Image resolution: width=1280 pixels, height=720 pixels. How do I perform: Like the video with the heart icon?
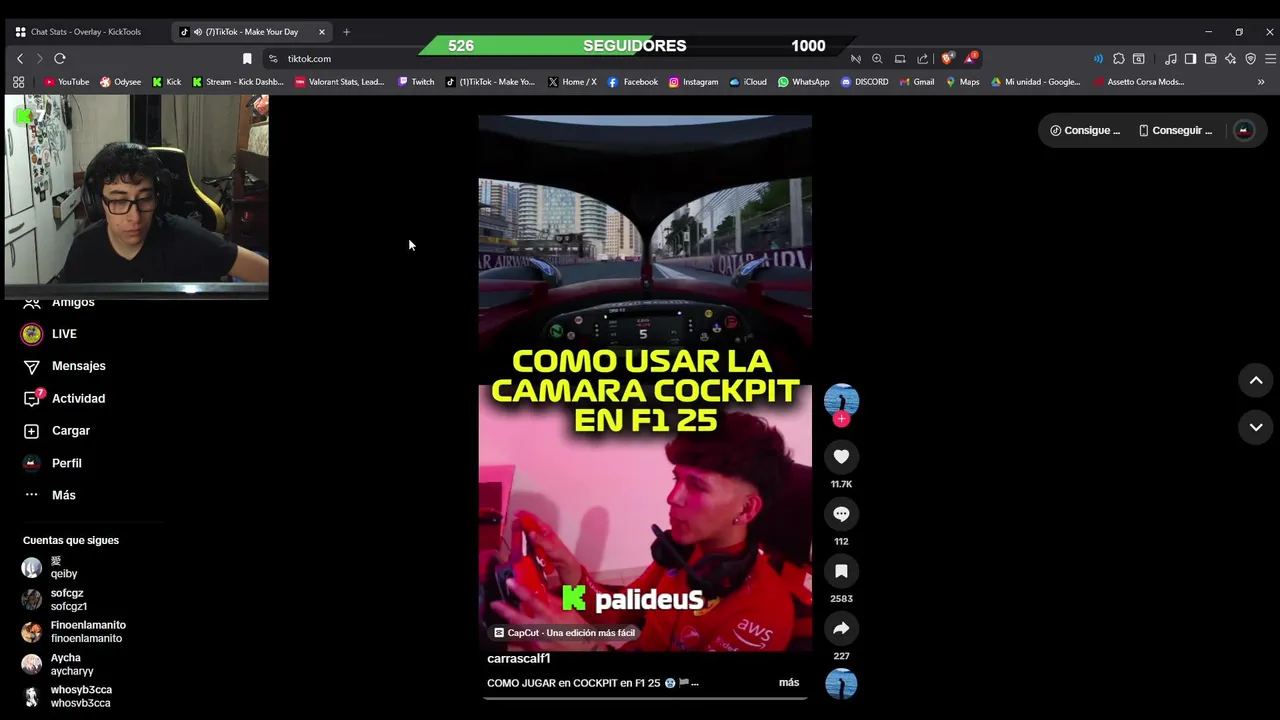point(841,457)
